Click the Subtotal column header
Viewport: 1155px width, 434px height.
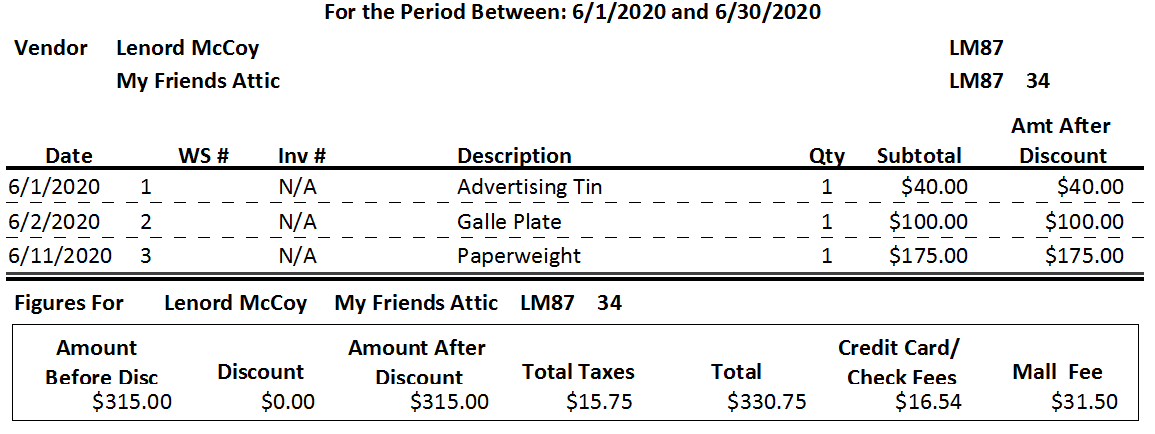pos(919,155)
